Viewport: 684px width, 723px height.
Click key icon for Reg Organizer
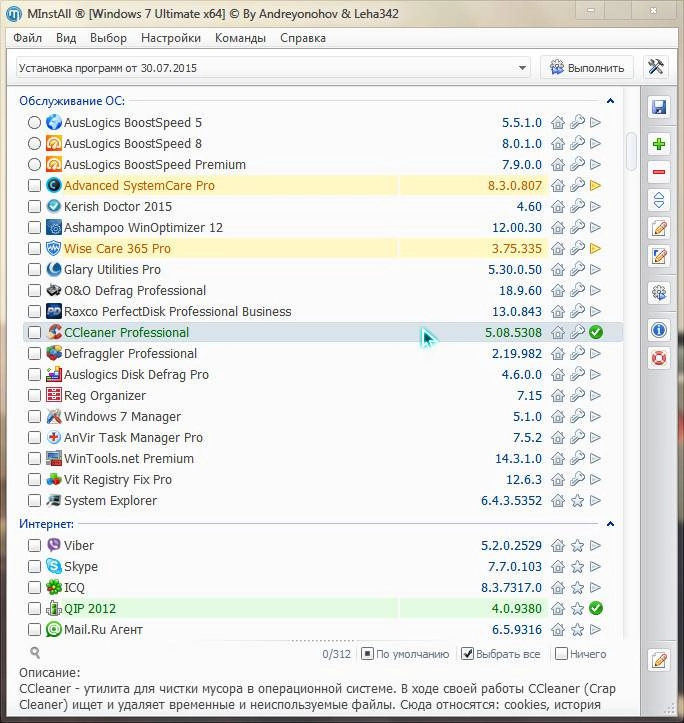(x=577, y=395)
